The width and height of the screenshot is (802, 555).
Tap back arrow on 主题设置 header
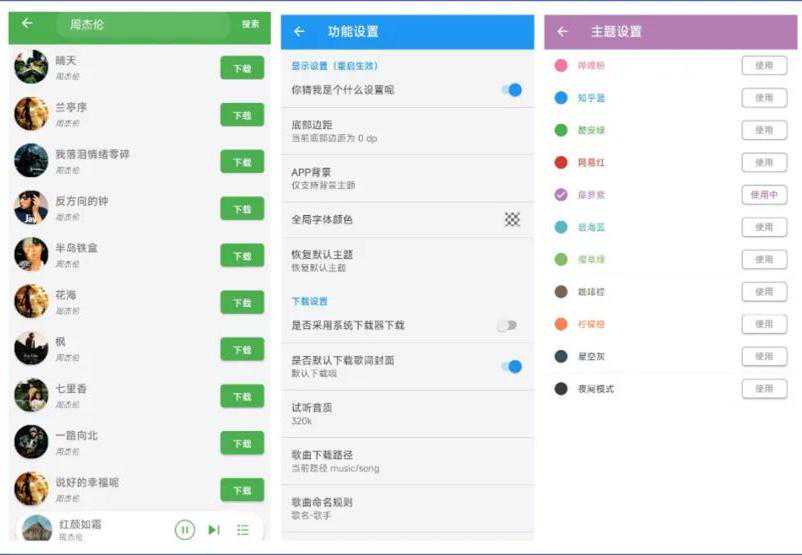tap(563, 32)
